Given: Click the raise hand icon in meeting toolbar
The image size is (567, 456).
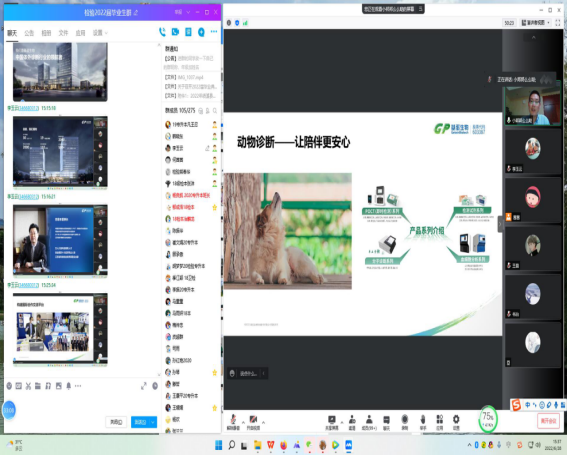Looking at the screenshot, I should click(x=422, y=422).
